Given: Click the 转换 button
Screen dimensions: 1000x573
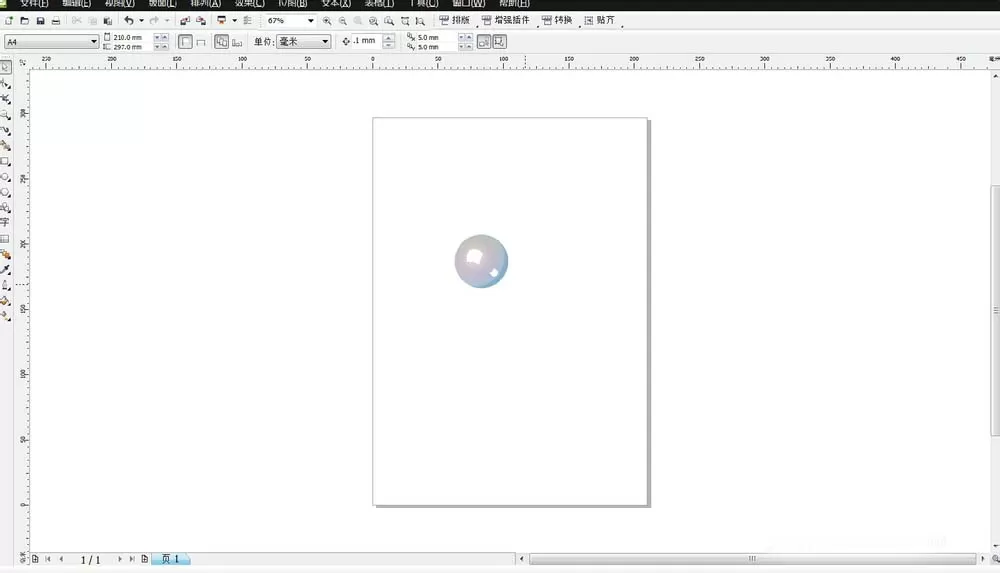Looking at the screenshot, I should [557, 20].
